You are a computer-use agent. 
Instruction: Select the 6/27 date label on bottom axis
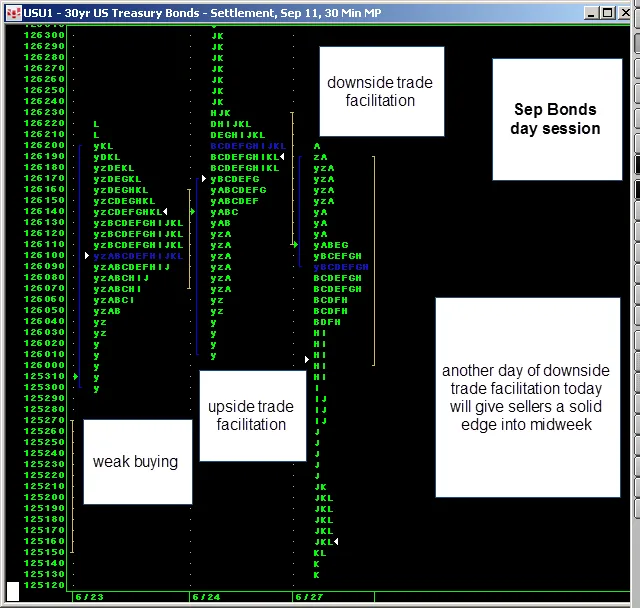click(308, 597)
